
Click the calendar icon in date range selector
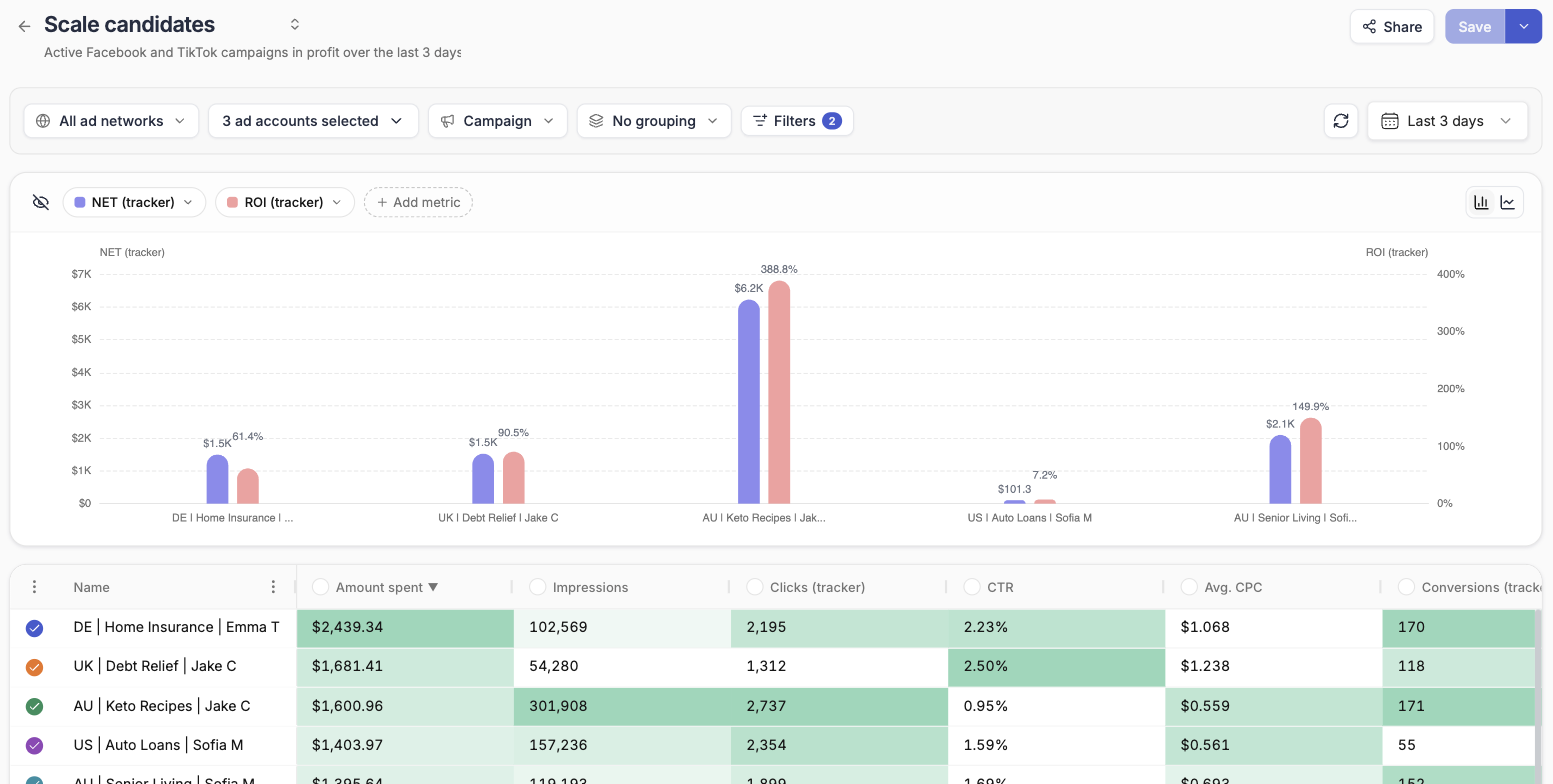point(1390,121)
